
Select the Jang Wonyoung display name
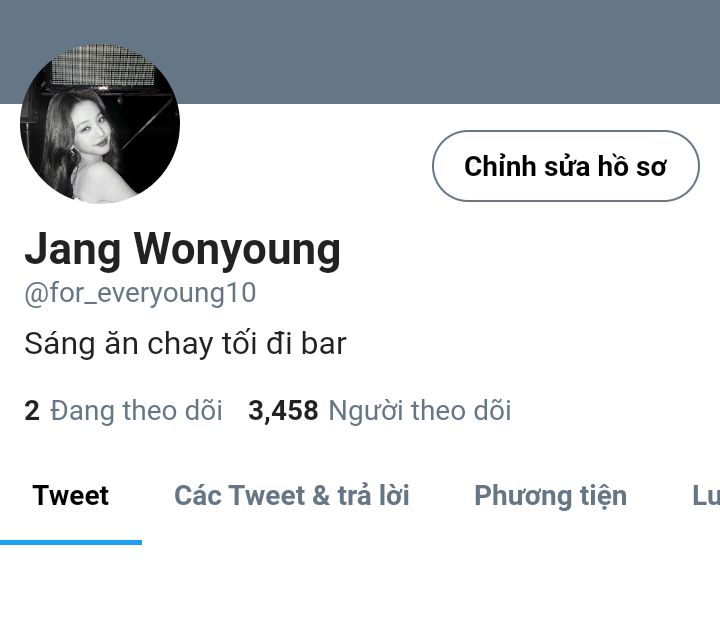point(183,250)
